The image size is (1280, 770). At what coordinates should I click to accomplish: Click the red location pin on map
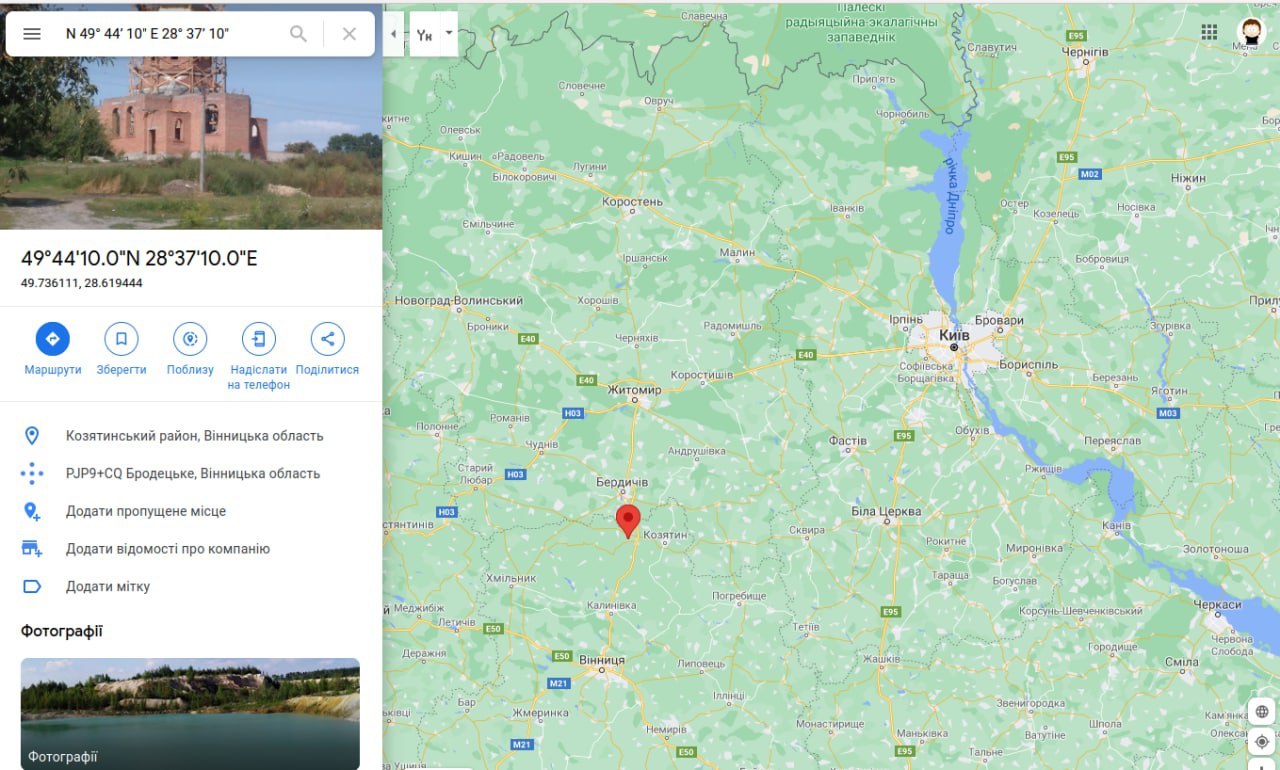point(628,521)
